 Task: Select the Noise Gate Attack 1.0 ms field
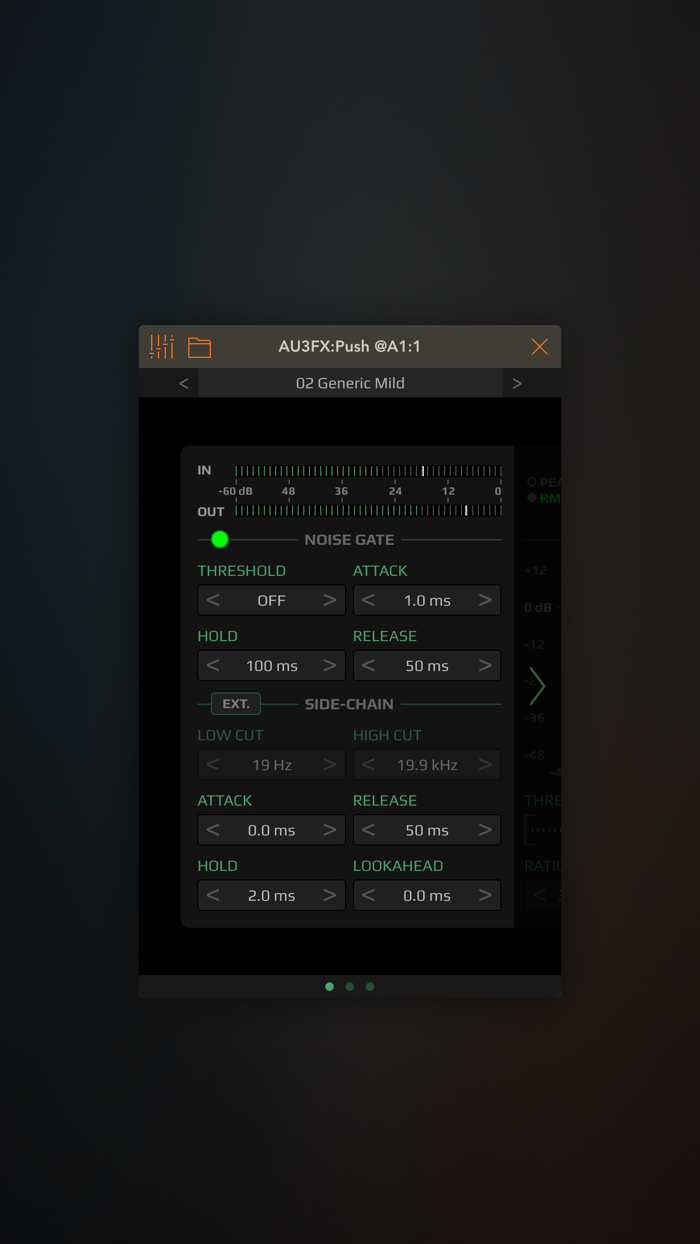427,600
